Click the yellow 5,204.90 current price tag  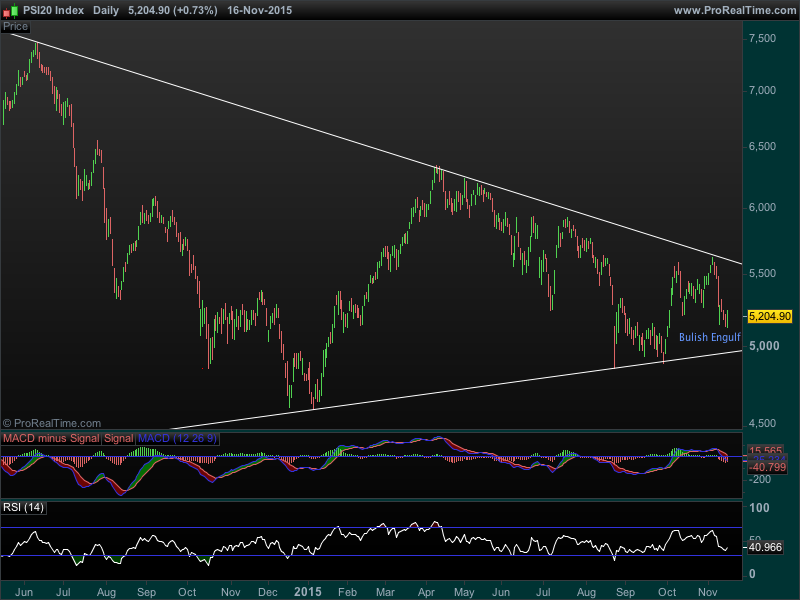[x=769, y=316]
